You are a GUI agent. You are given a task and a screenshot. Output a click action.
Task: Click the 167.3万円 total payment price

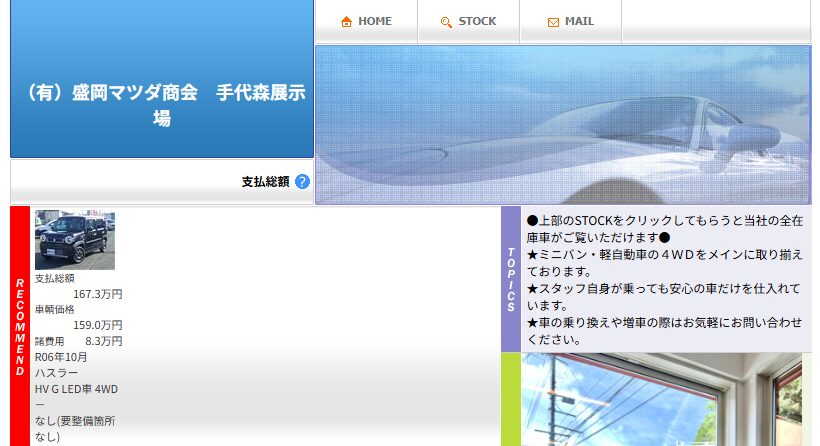click(97, 294)
